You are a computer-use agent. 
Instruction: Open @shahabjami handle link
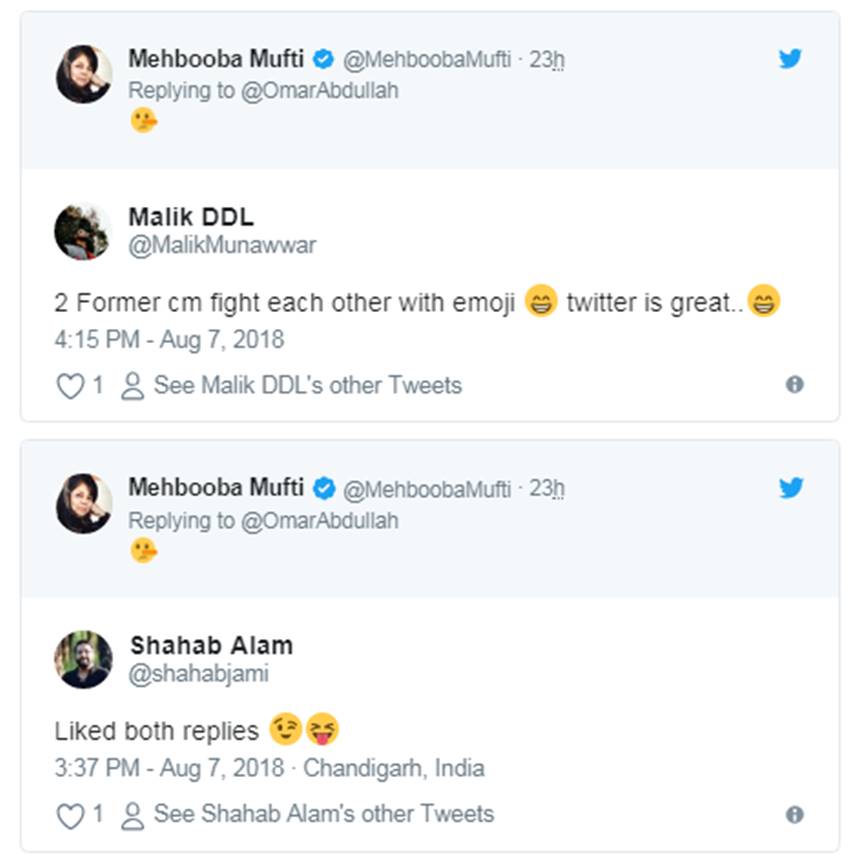click(200, 673)
